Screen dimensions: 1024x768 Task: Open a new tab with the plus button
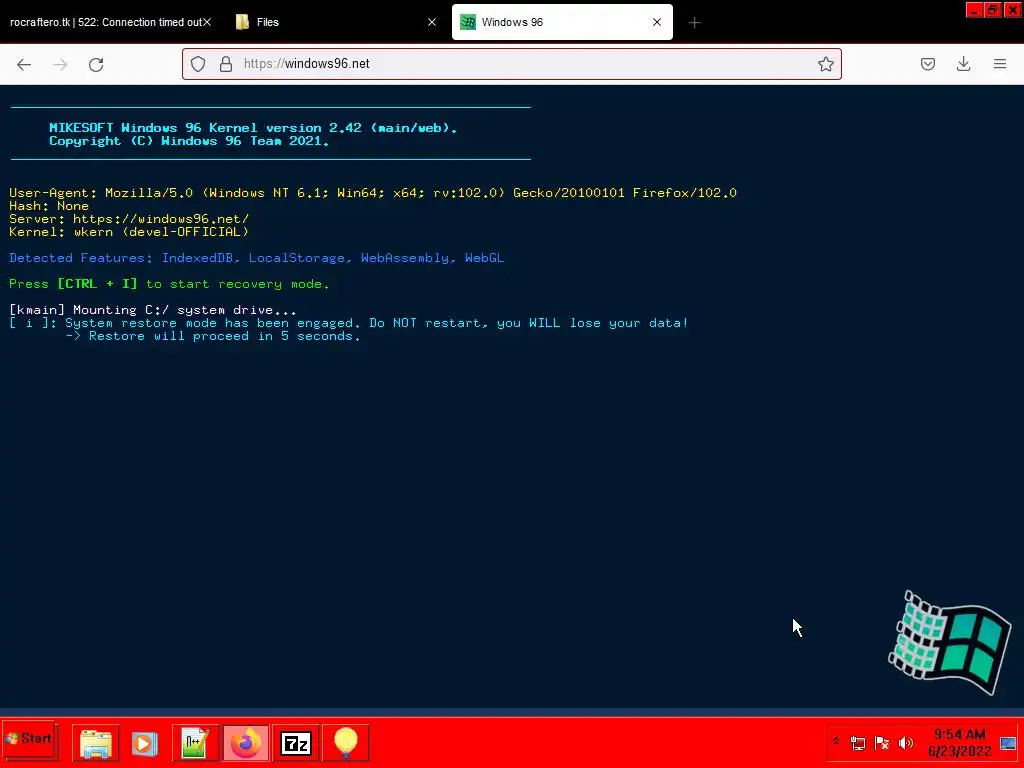694,23
